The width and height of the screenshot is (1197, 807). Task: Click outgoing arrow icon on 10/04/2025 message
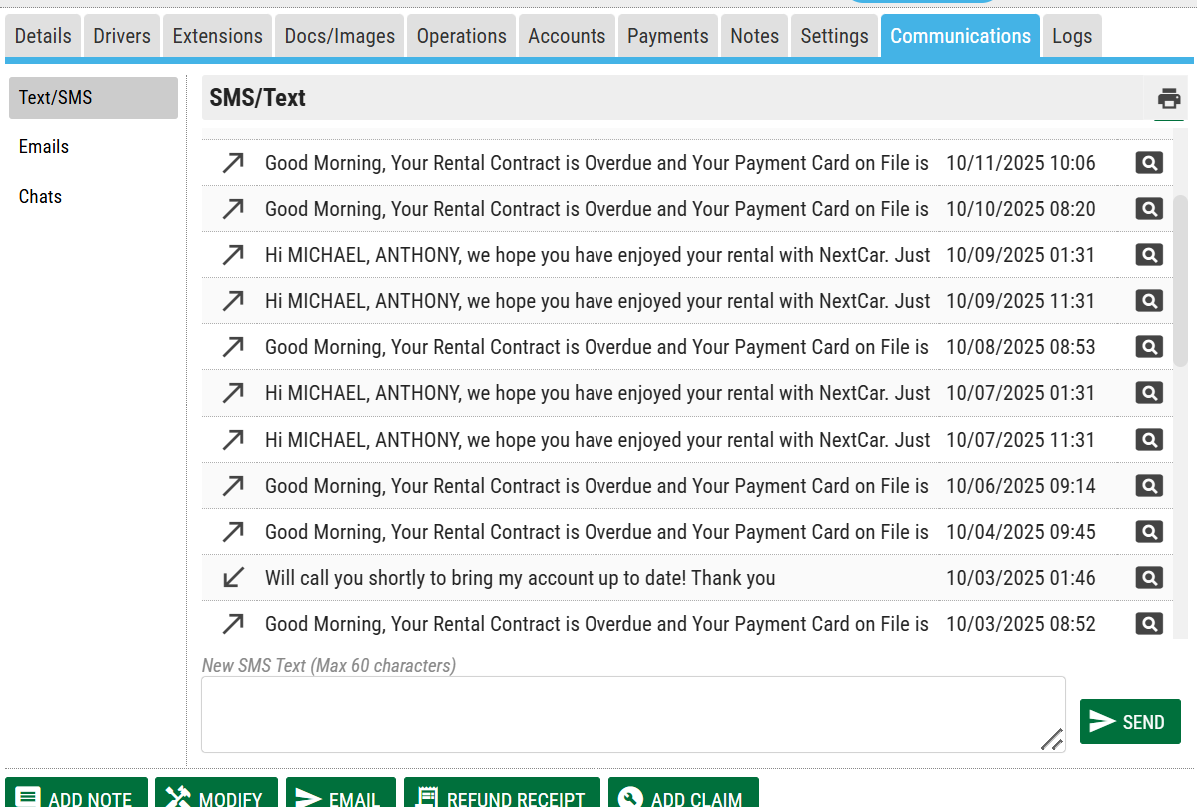pos(233,532)
